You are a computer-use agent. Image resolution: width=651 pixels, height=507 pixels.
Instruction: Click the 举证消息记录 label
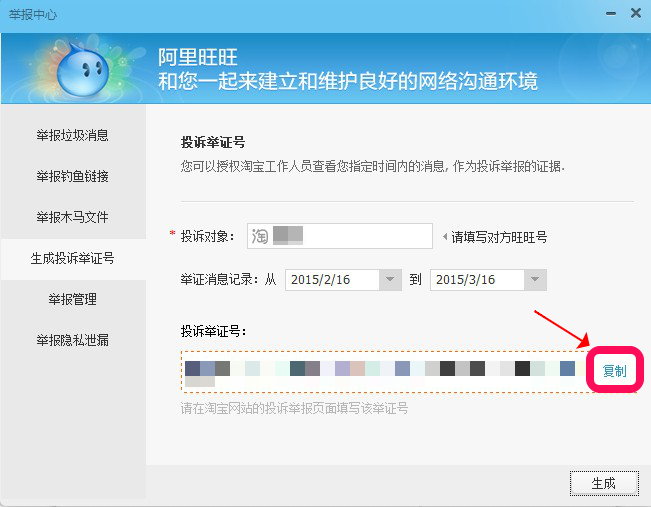[220, 279]
